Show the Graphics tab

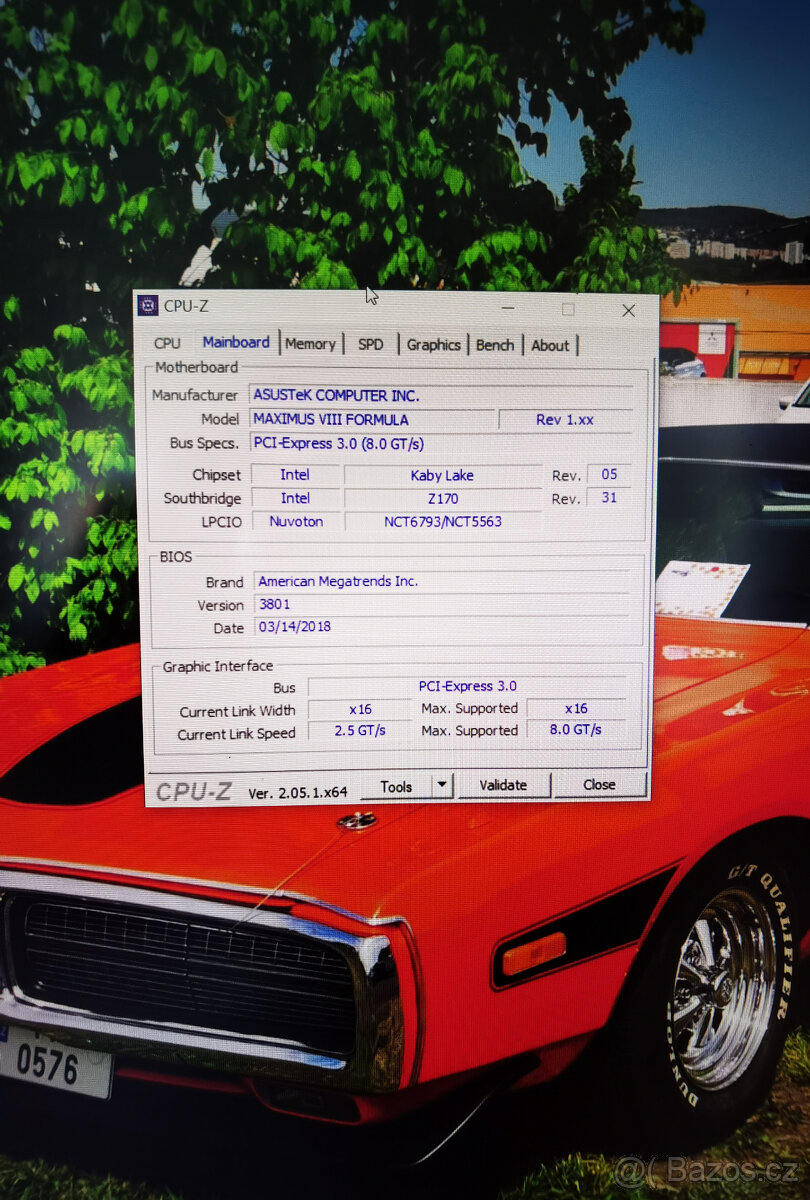coord(433,345)
